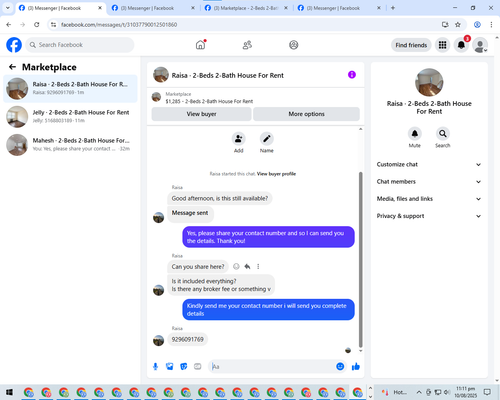Click the More options button
500x400 pixels.
tap(306, 114)
